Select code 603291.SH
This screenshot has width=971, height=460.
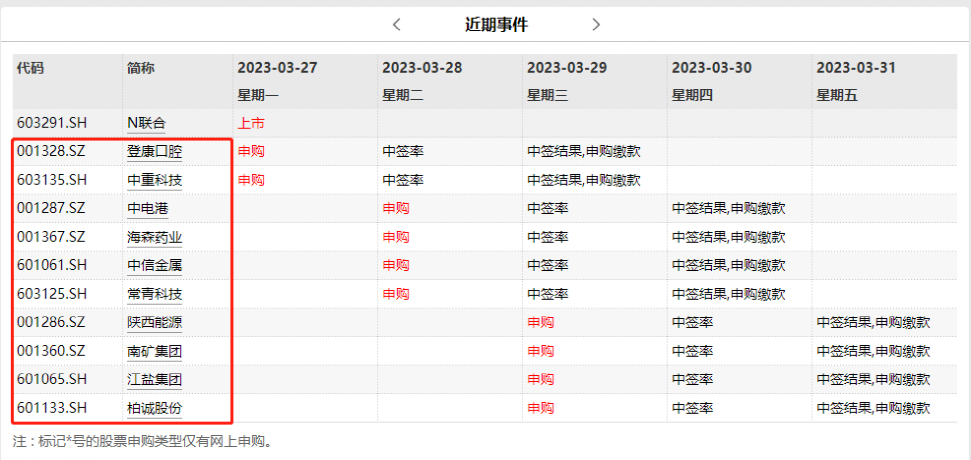[x=51, y=123]
